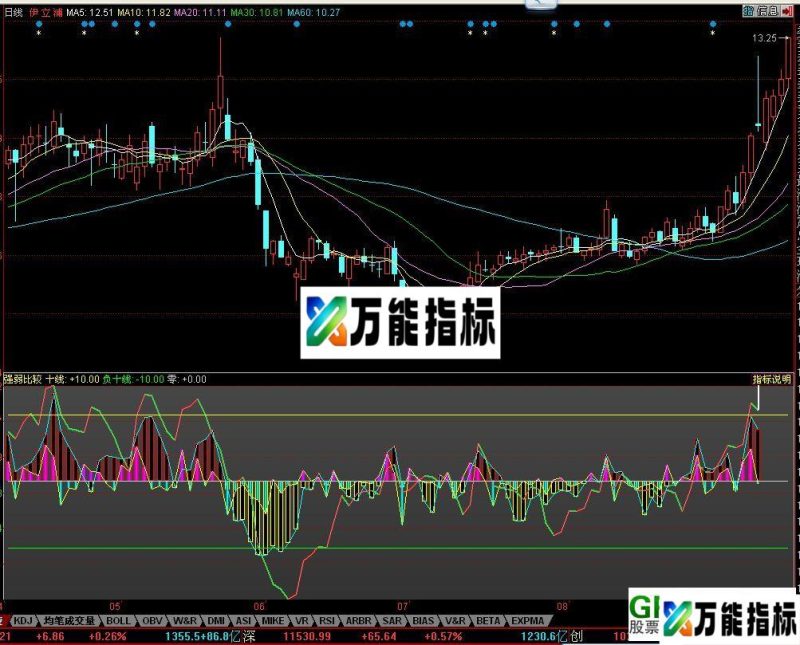
Task: Choose the RSI indicator tab
Action: (326, 621)
